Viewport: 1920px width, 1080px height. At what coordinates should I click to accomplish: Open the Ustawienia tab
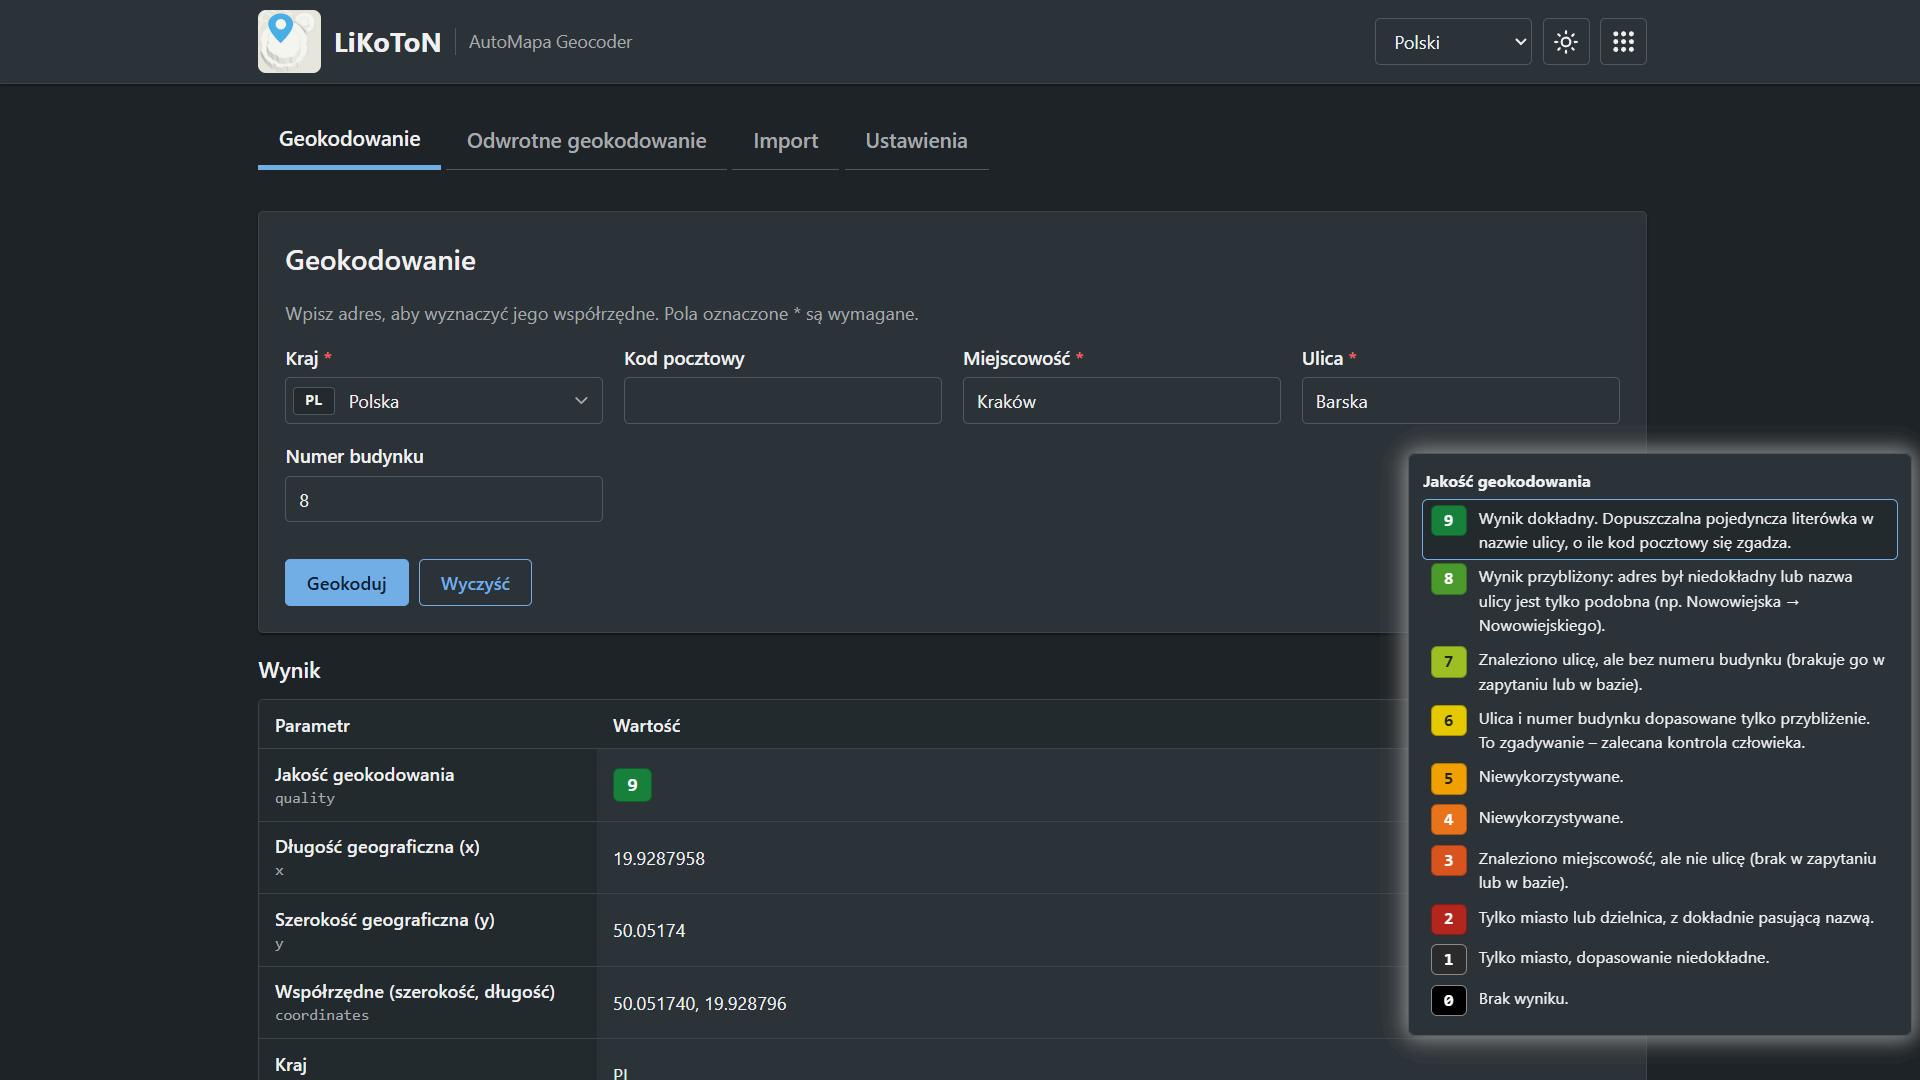[x=916, y=141]
